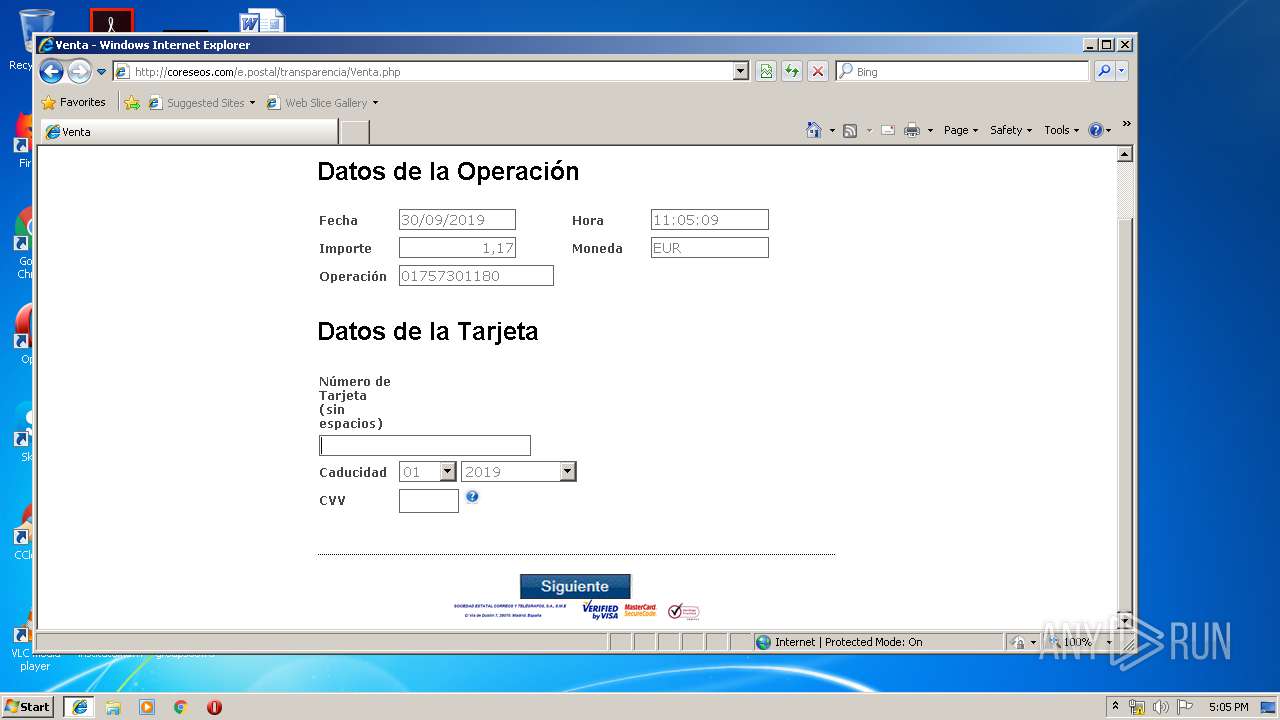Screen dimensions: 1280x720
Task: Click Internet Protected Mode status text
Action: [848, 642]
